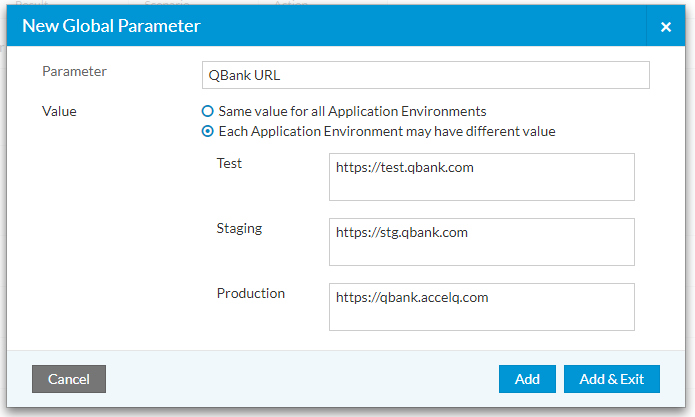
Task: Click the Test environment label
Action: click(x=229, y=164)
